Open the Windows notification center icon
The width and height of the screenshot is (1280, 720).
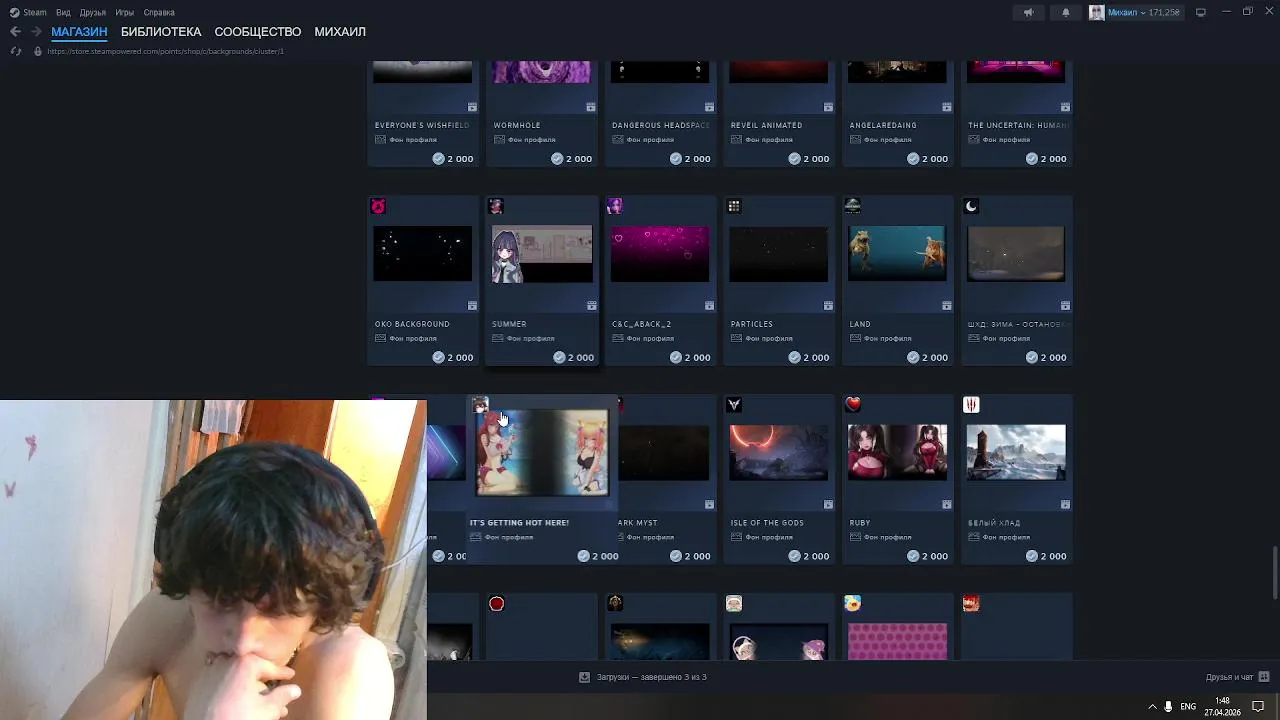[1258, 706]
